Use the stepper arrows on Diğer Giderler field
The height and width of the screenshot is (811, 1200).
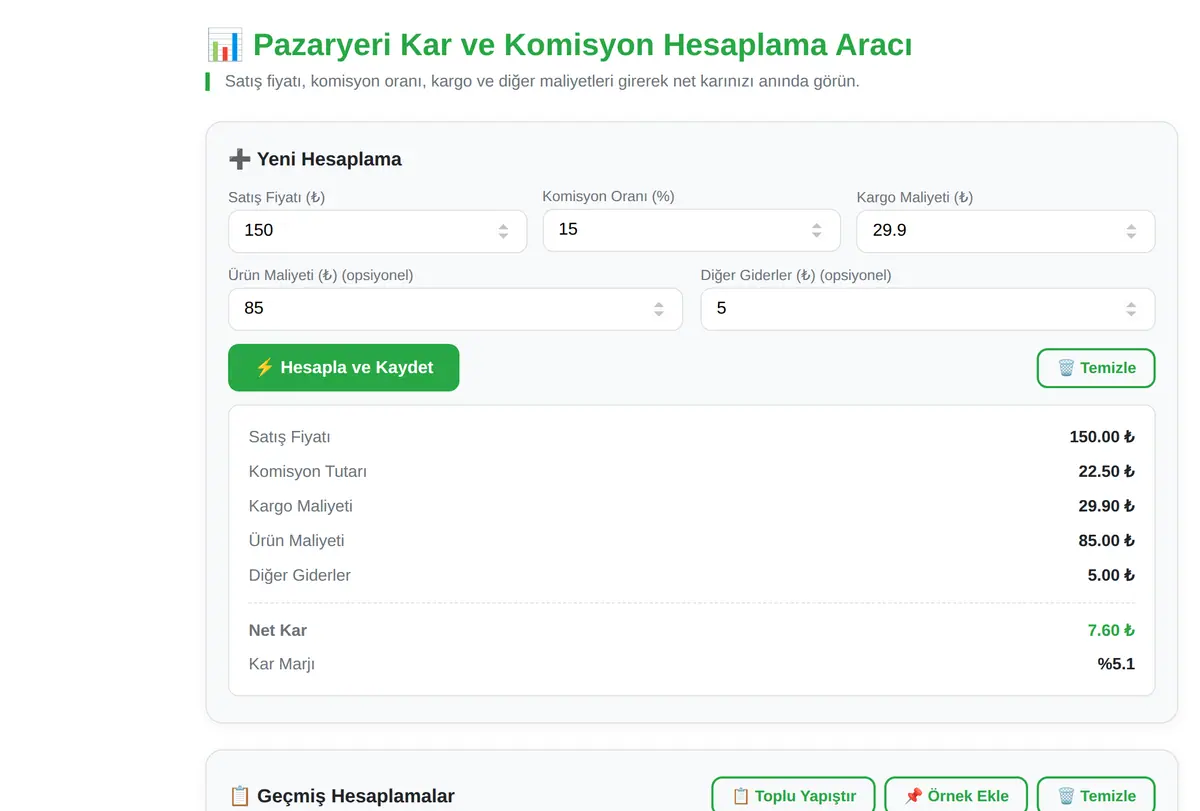(1131, 309)
